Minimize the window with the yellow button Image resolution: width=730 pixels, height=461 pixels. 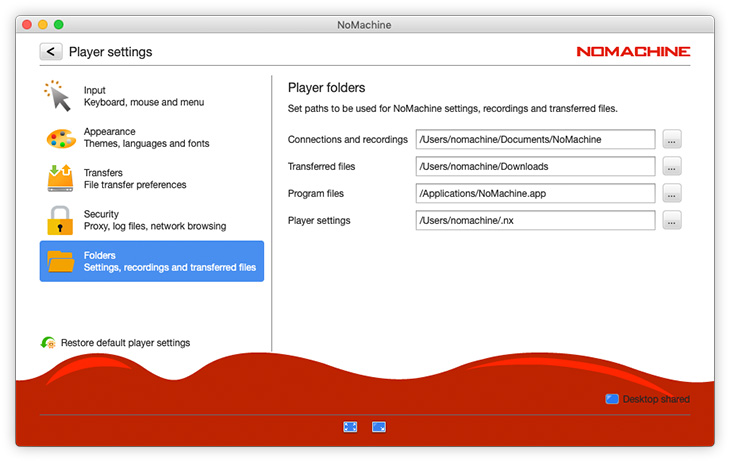click(42, 24)
